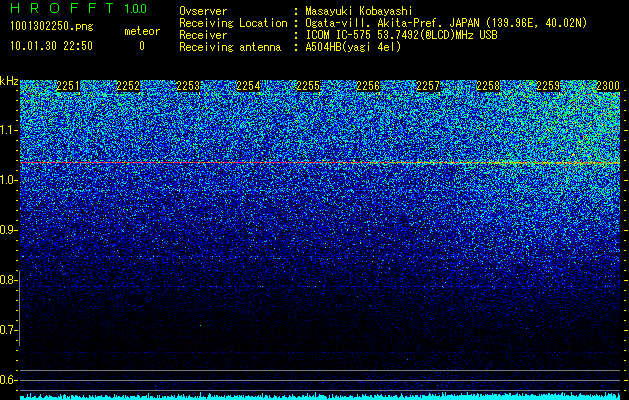Click the 2251 time marker
This screenshot has height=400, width=629.
pyautogui.click(x=68, y=86)
